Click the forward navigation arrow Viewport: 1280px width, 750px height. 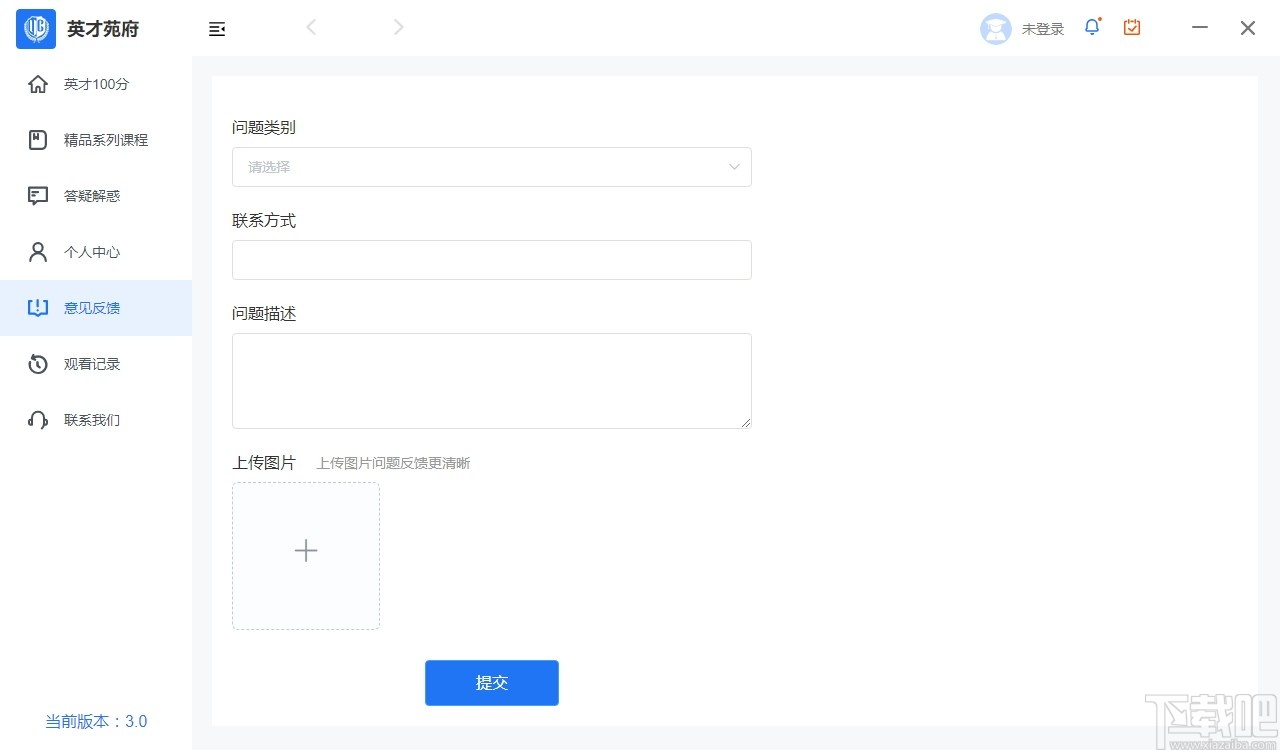click(398, 27)
